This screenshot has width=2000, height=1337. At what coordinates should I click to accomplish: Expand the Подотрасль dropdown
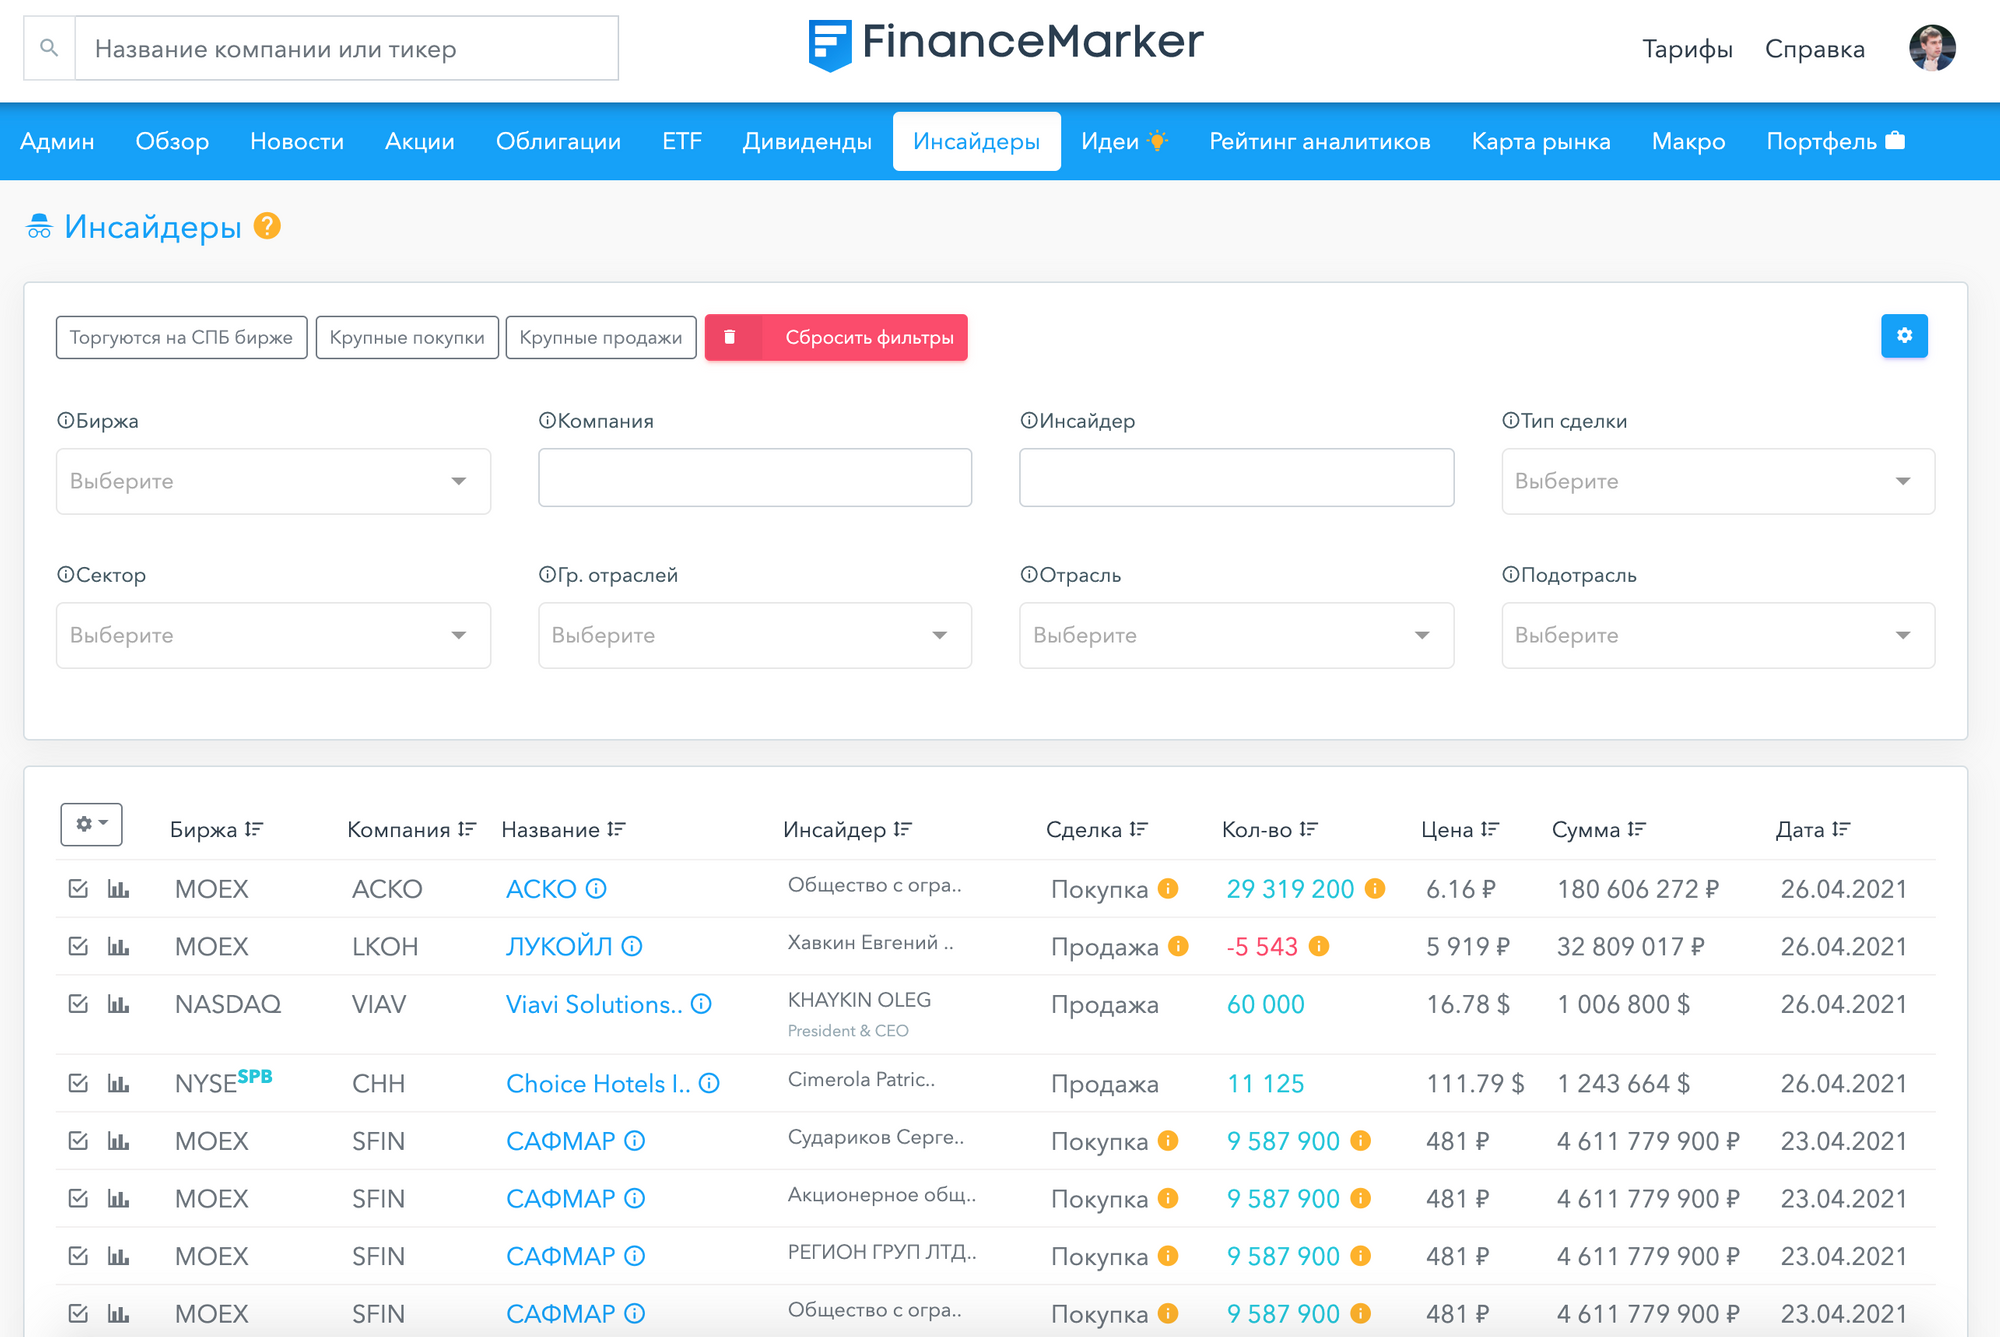pos(1718,635)
